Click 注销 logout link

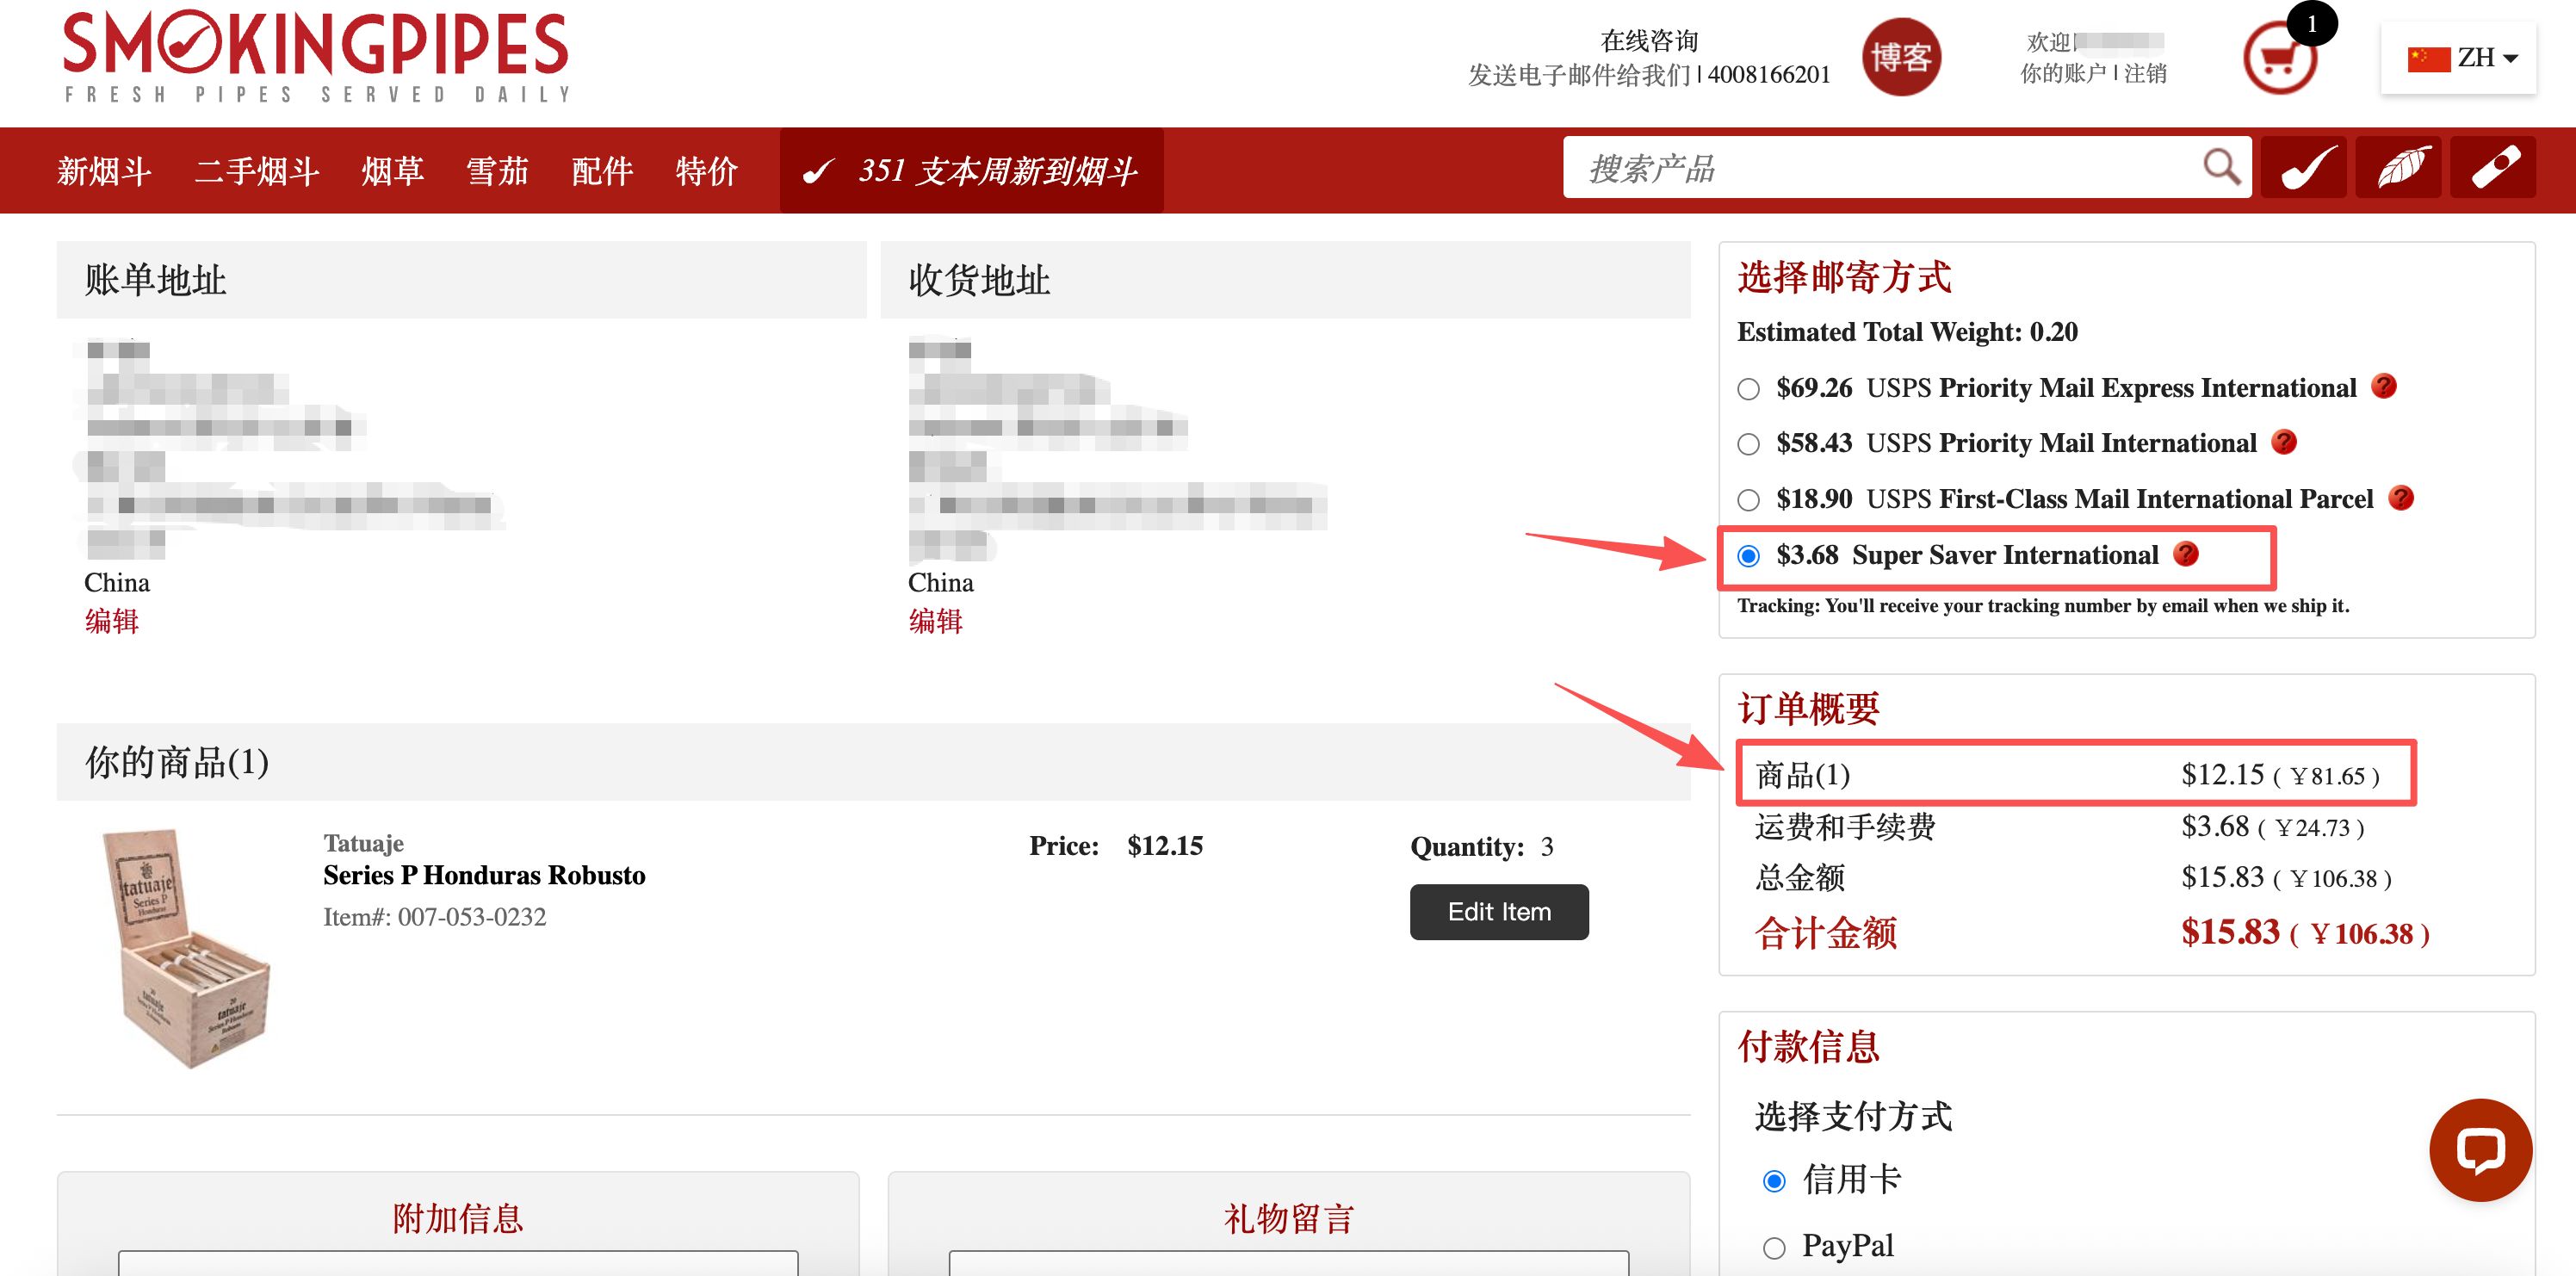[2145, 73]
